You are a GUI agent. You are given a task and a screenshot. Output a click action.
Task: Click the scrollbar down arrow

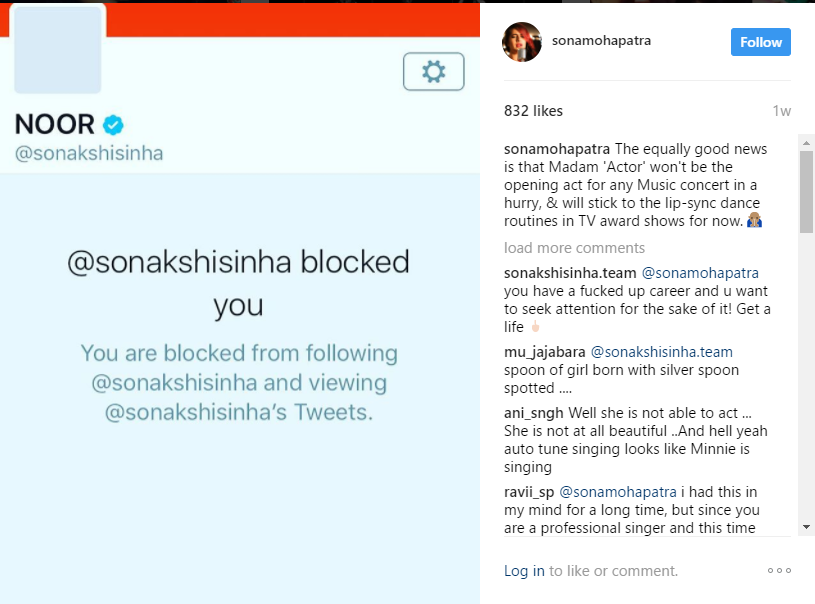point(806,527)
